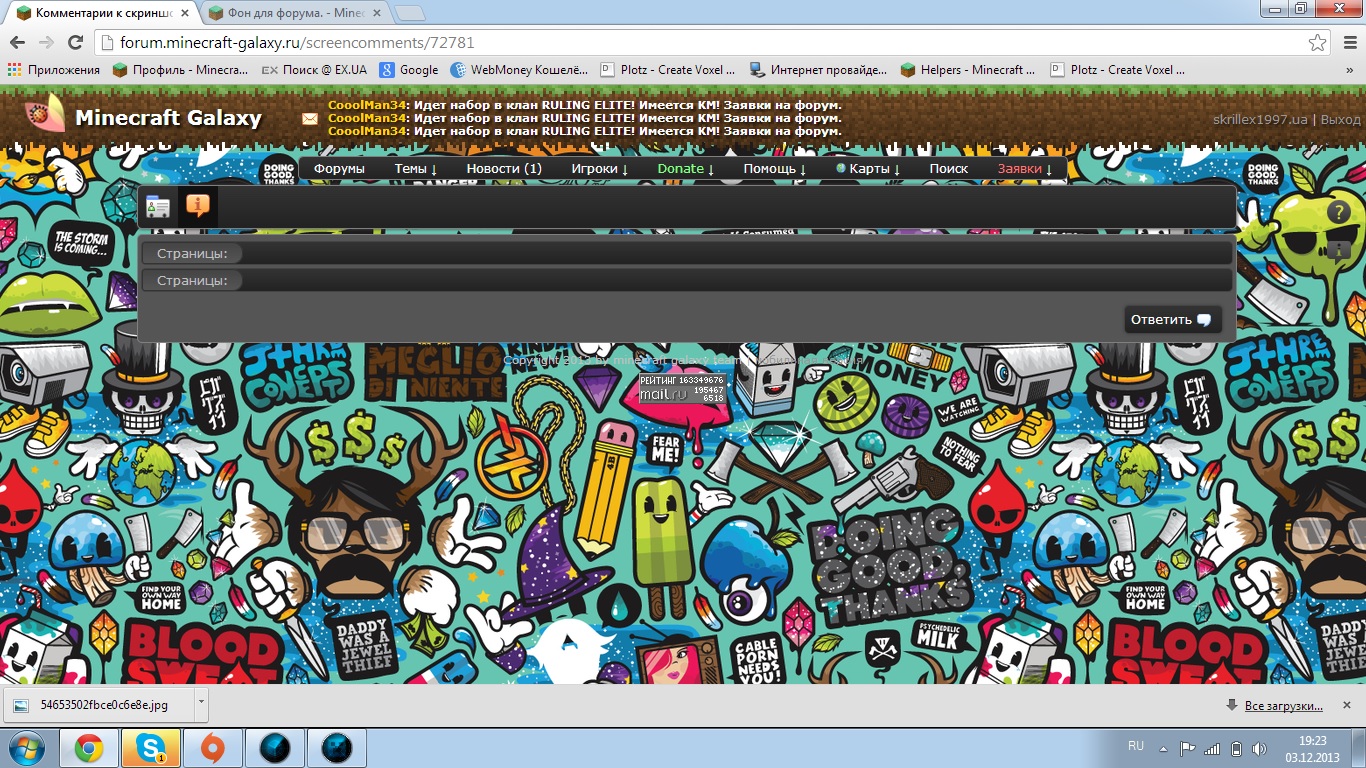Reload the page with the refresh icon
1366x768 pixels.
75,43
